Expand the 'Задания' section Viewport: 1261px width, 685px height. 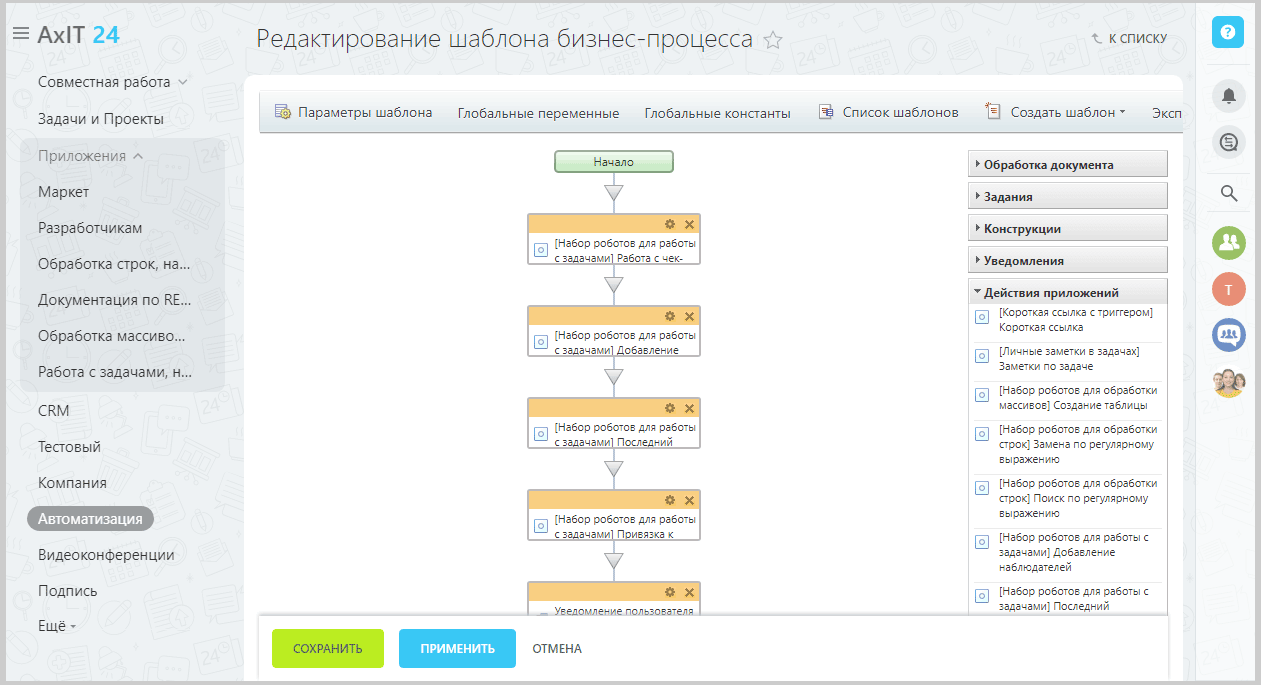(1067, 196)
